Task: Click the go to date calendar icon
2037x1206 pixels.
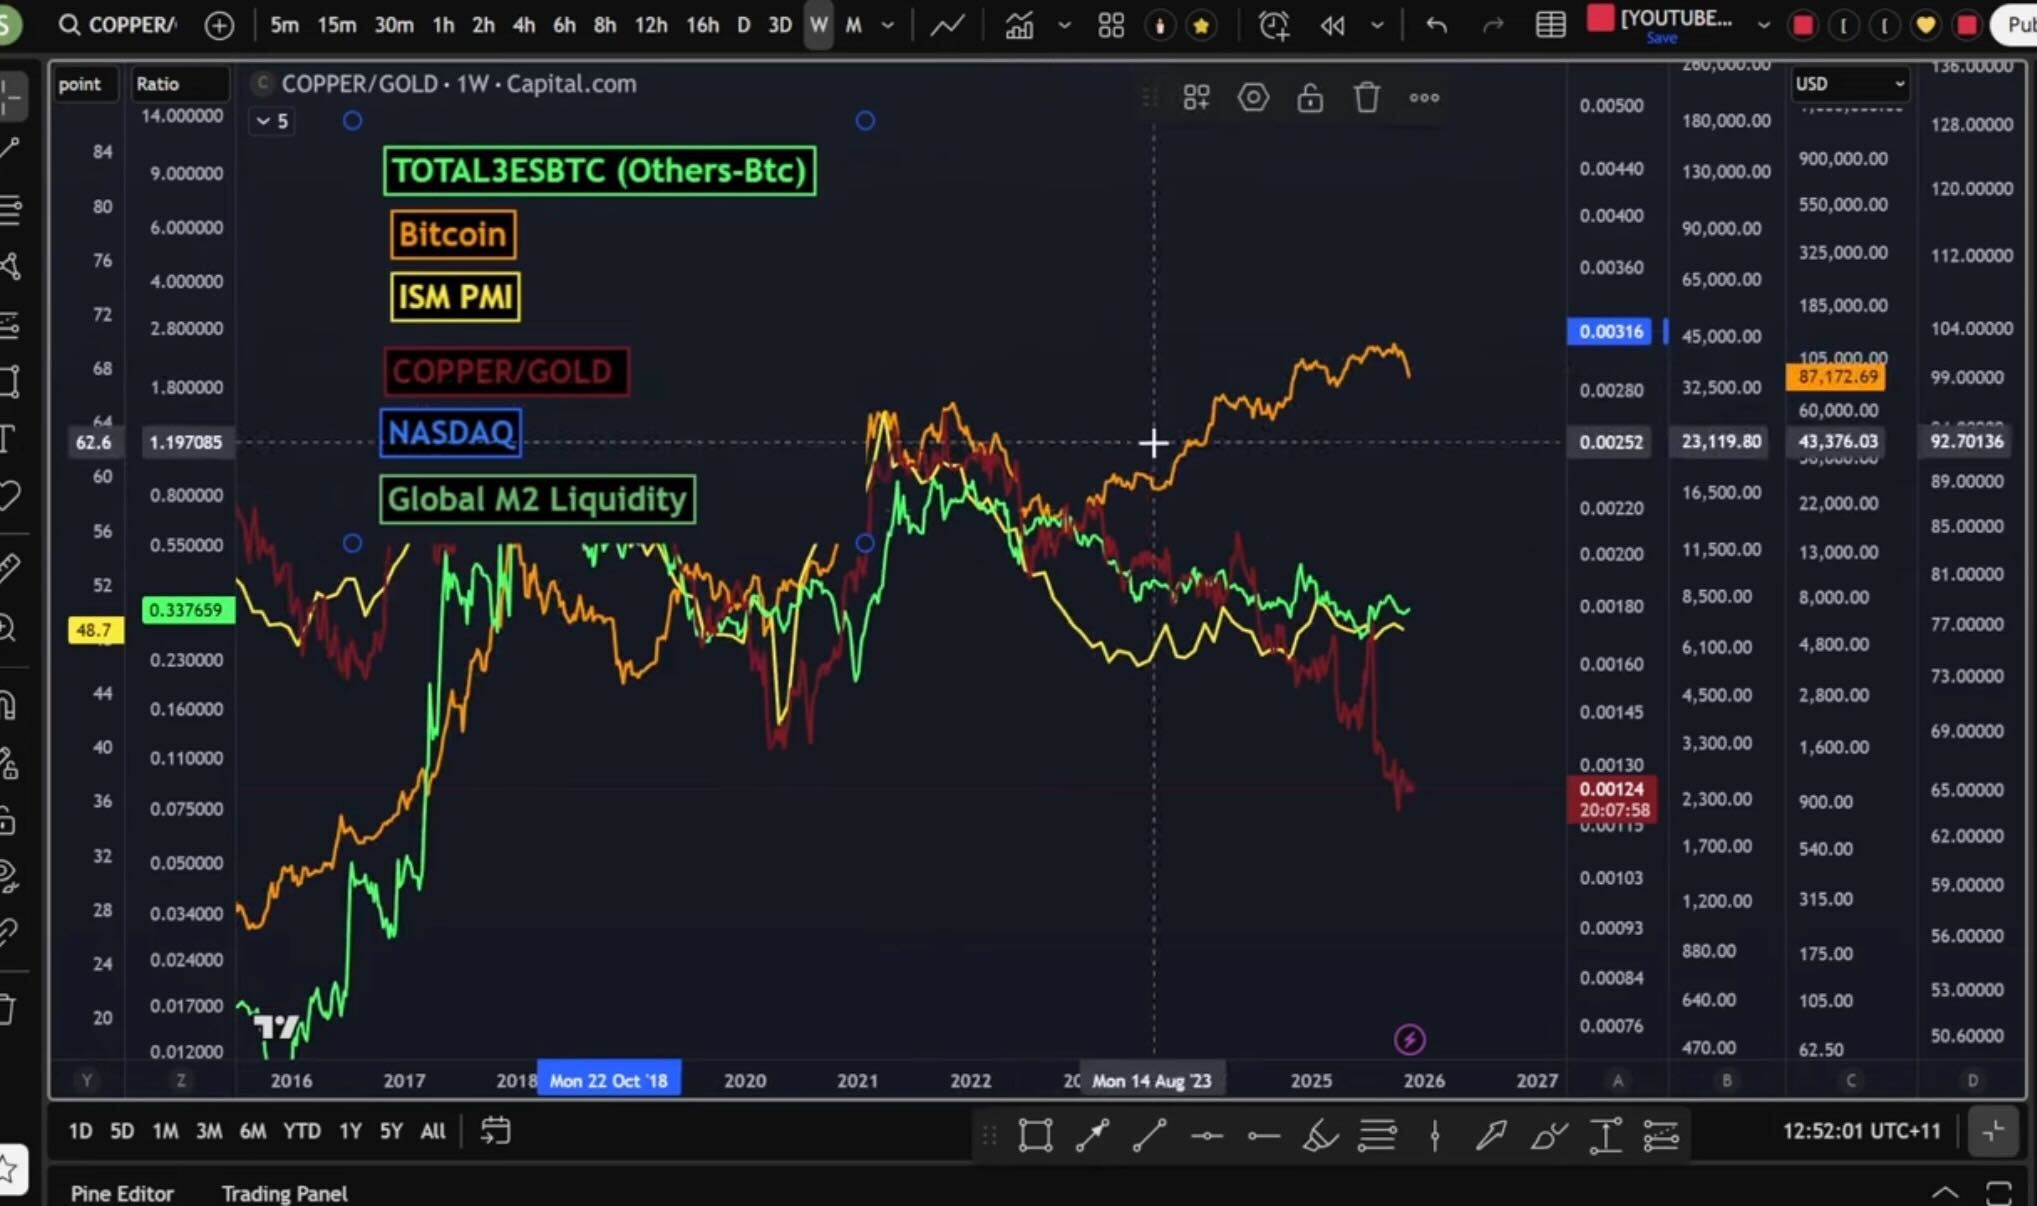Action: (496, 1131)
